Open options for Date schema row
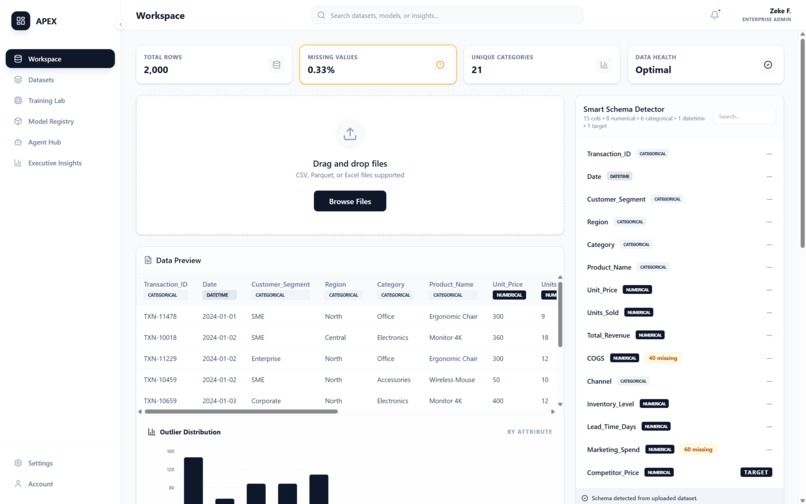Viewport: 806px width, 504px height. tap(769, 176)
